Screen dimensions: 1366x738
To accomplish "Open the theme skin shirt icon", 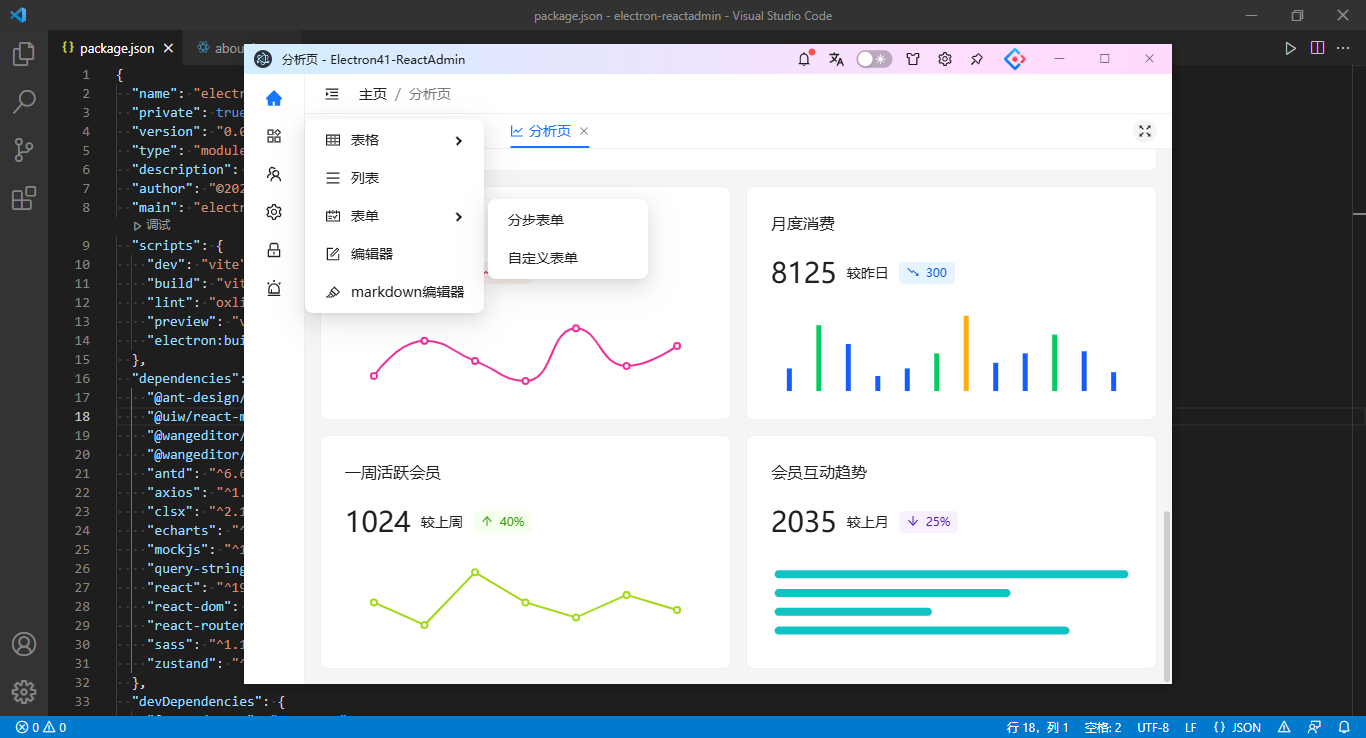I will click(x=912, y=59).
